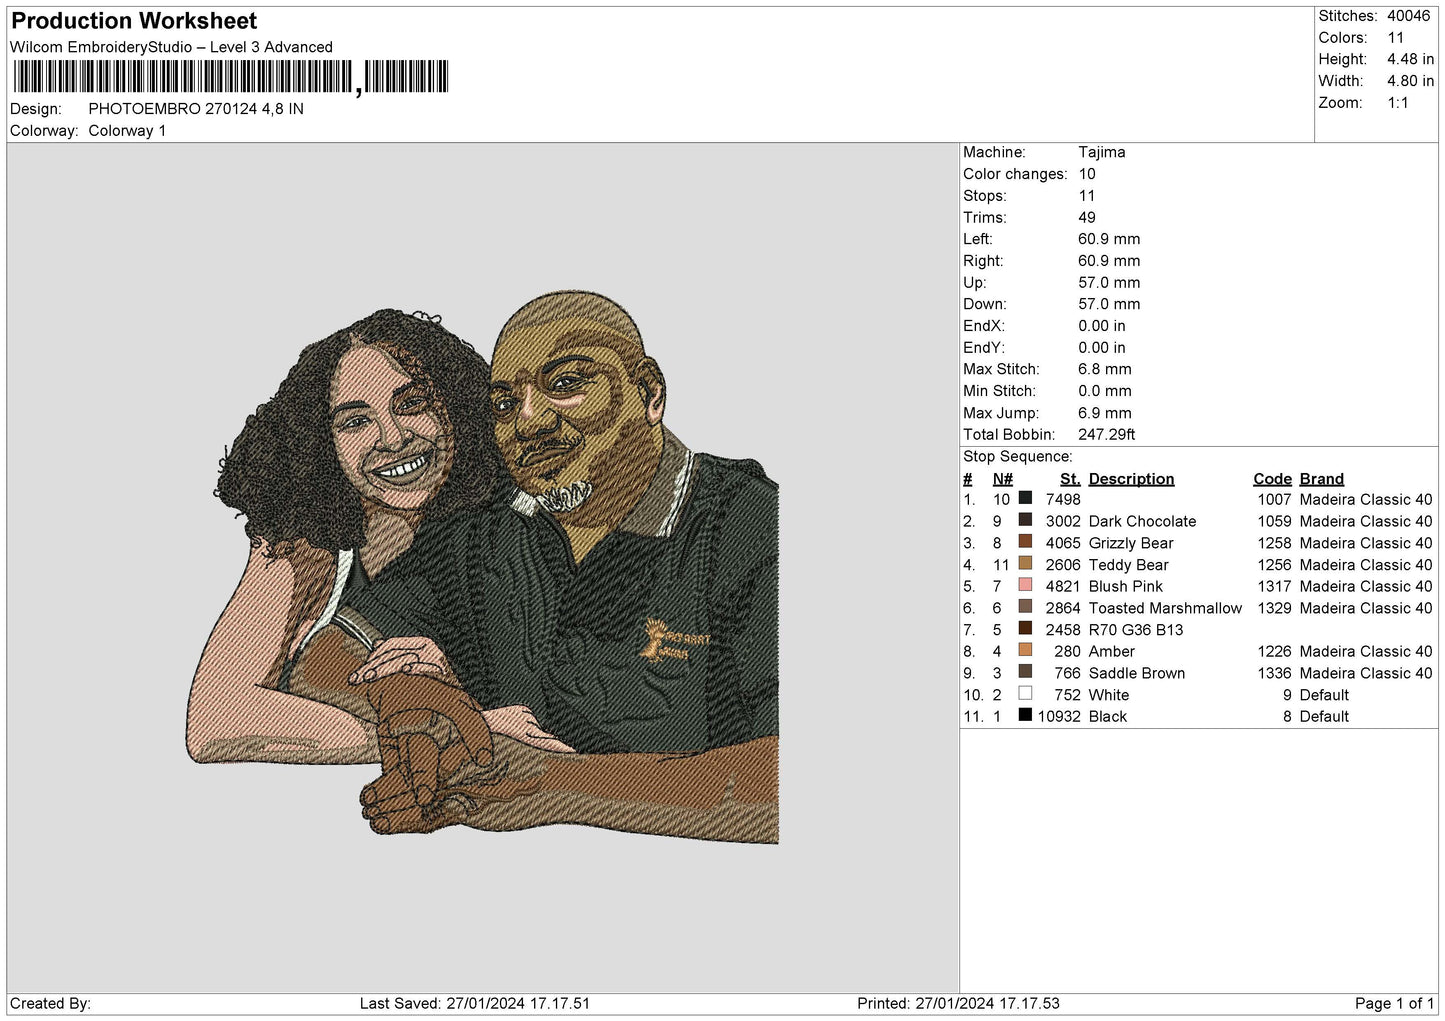The width and height of the screenshot is (1445, 1021).
Task: Click the Width value 4.80 in
Action: [1410, 81]
